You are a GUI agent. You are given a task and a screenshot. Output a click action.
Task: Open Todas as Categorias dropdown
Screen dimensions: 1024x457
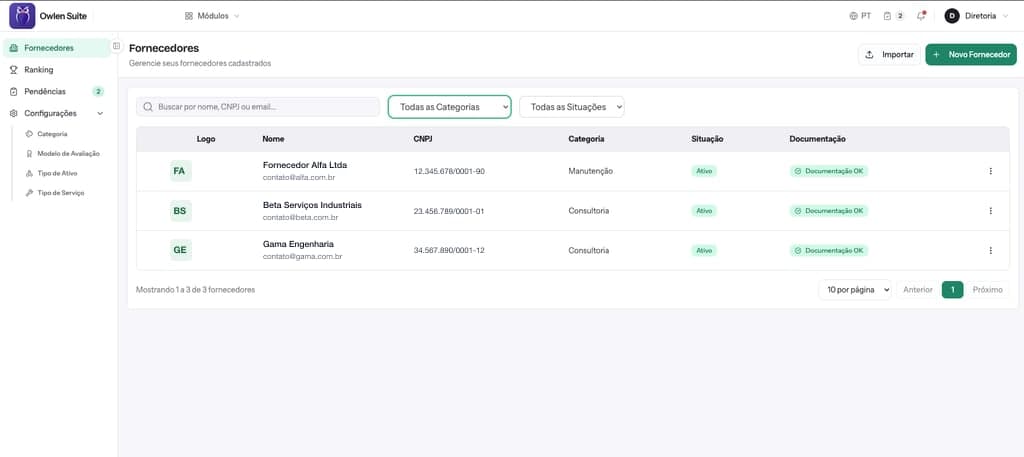(449, 107)
